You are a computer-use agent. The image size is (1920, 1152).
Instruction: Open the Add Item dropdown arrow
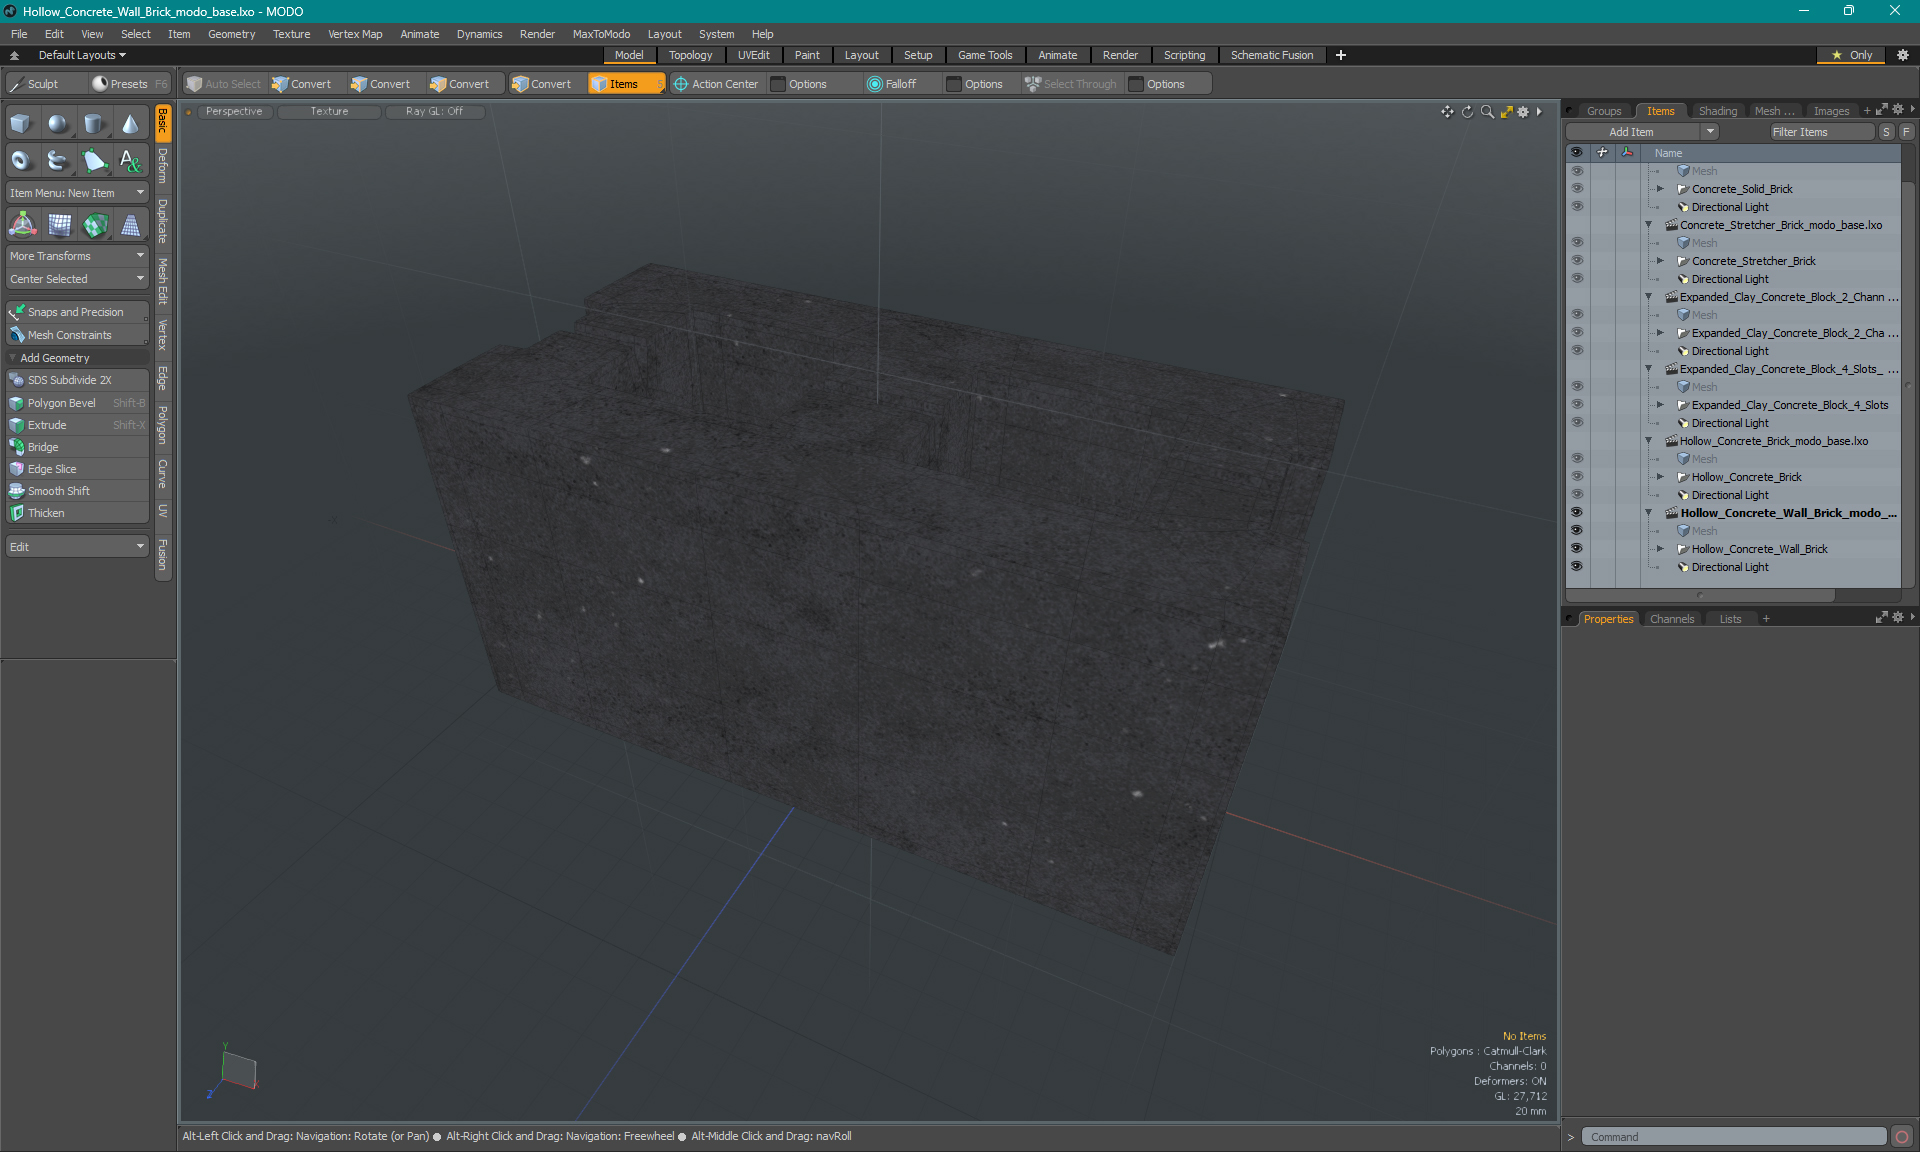[x=1710, y=132]
